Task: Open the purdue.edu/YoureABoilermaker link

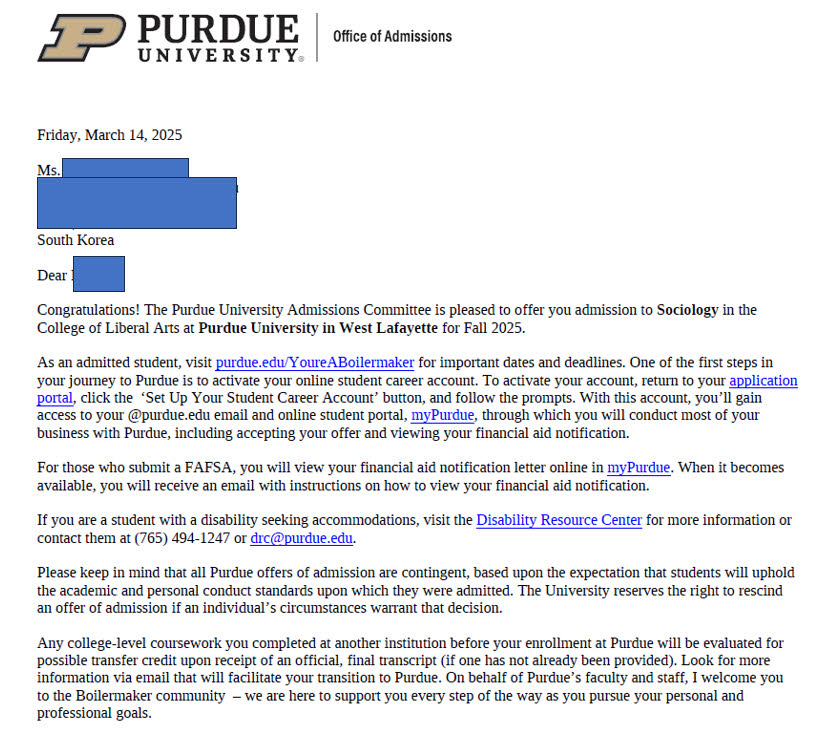Action: coord(315,363)
